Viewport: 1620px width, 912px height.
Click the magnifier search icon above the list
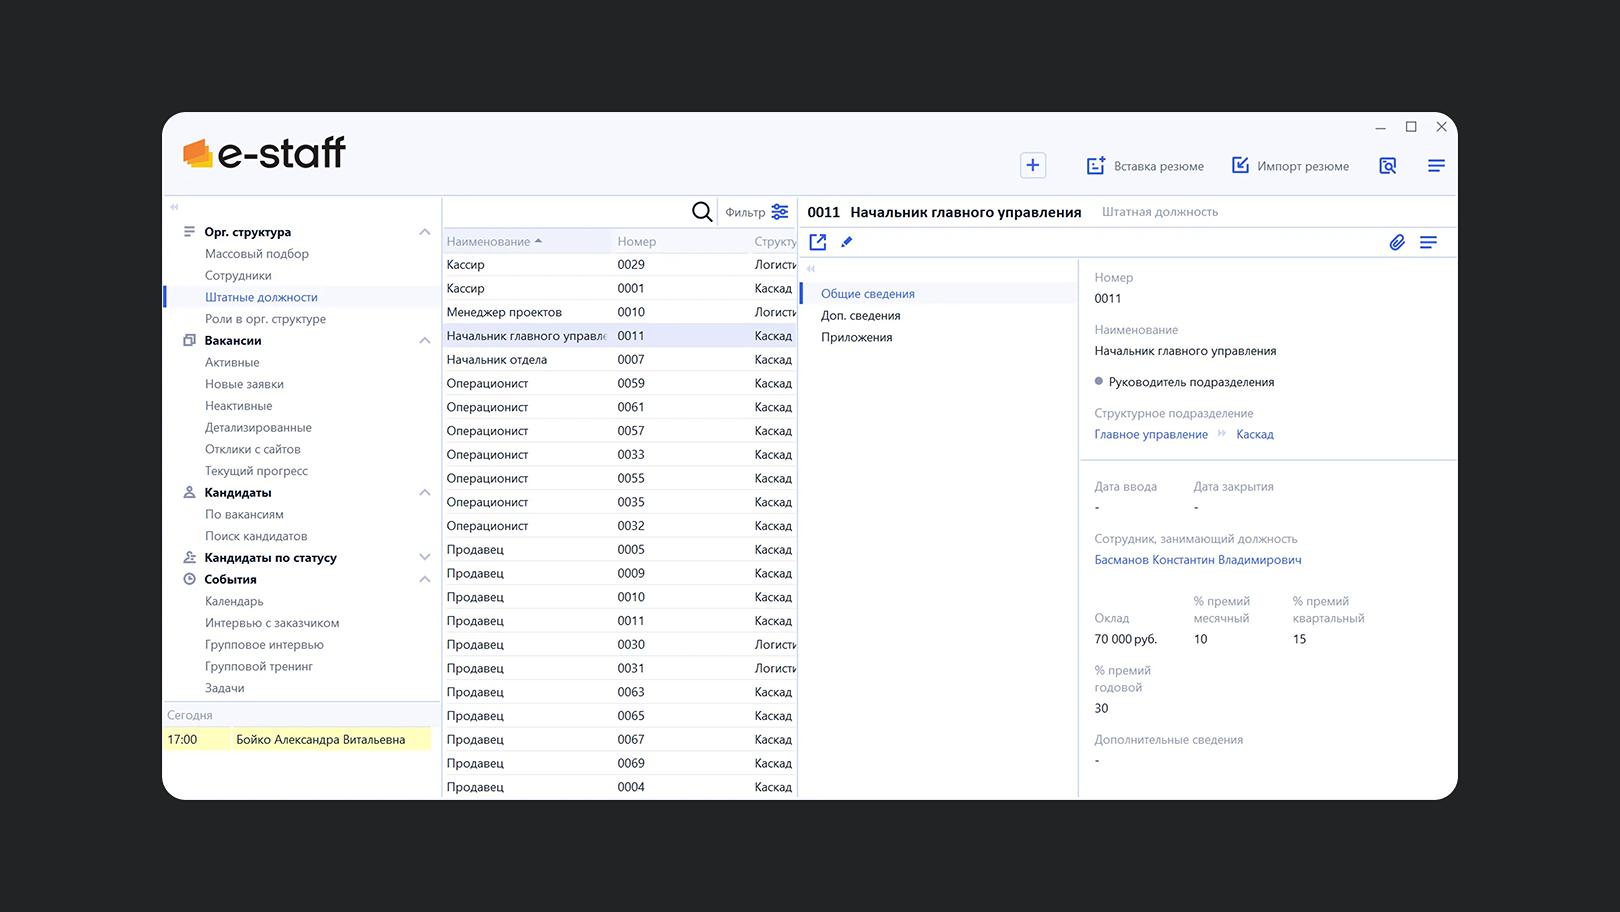point(702,212)
